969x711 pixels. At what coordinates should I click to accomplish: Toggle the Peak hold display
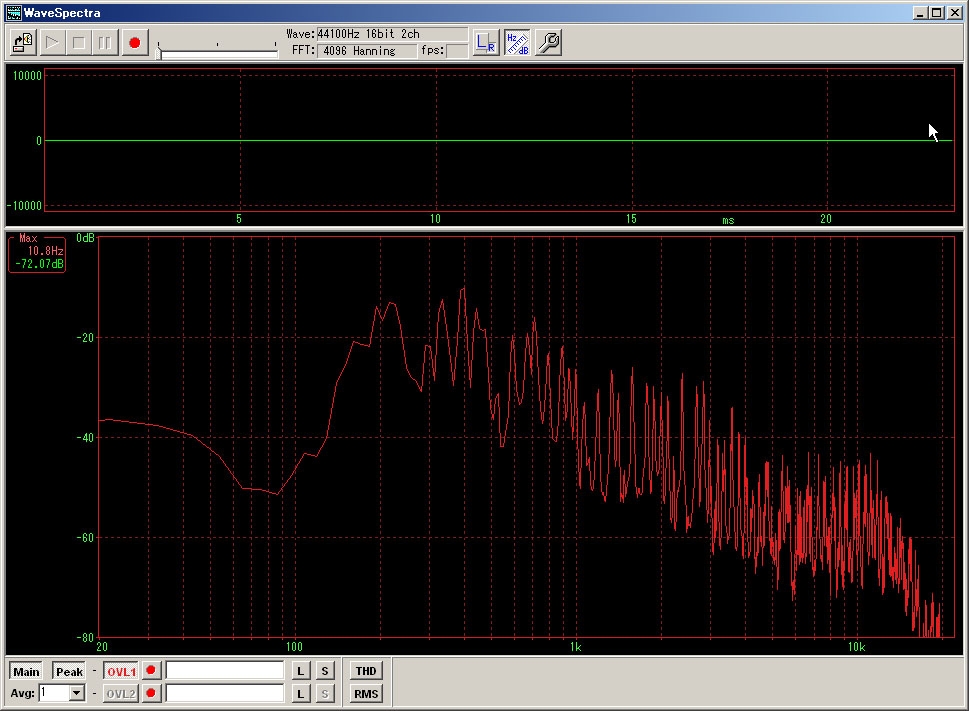(x=69, y=671)
